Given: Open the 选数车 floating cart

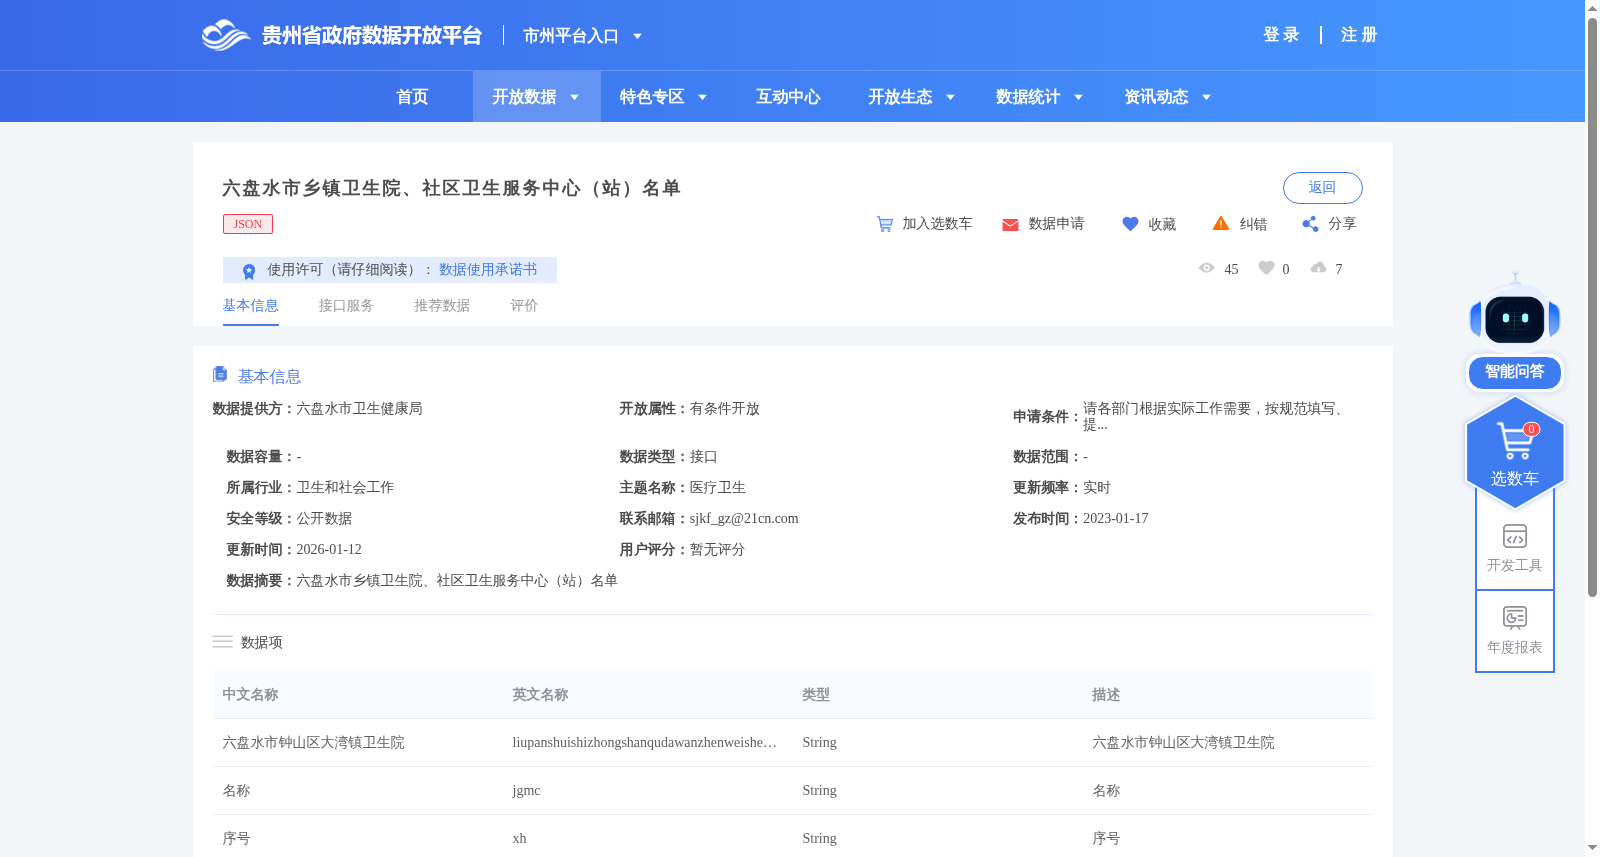Looking at the screenshot, I should pos(1515,452).
